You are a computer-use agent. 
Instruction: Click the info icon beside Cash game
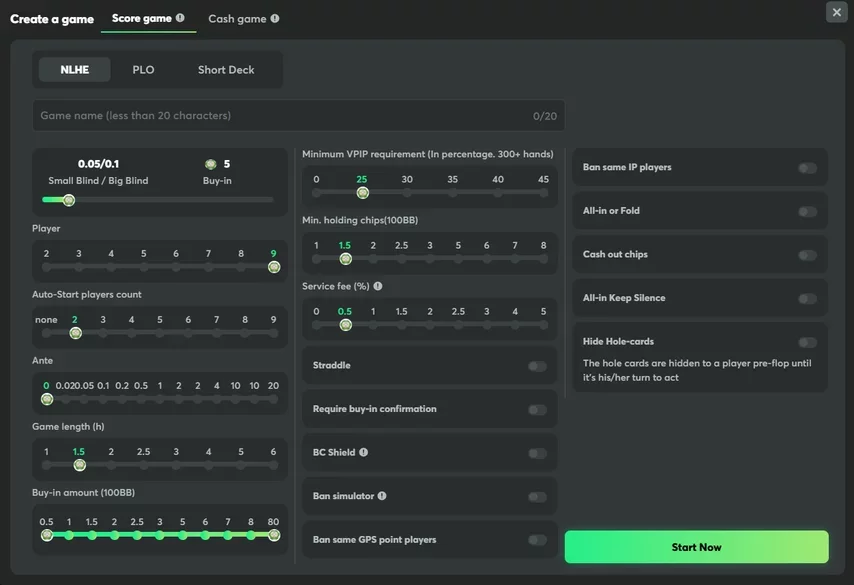point(275,18)
